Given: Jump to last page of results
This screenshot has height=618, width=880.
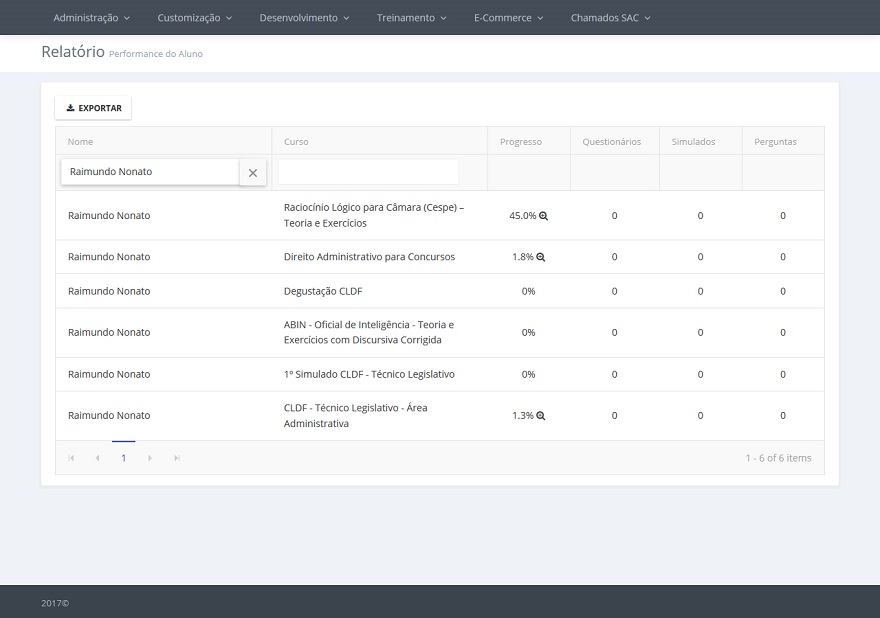Looking at the screenshot, I should point(177,458).
